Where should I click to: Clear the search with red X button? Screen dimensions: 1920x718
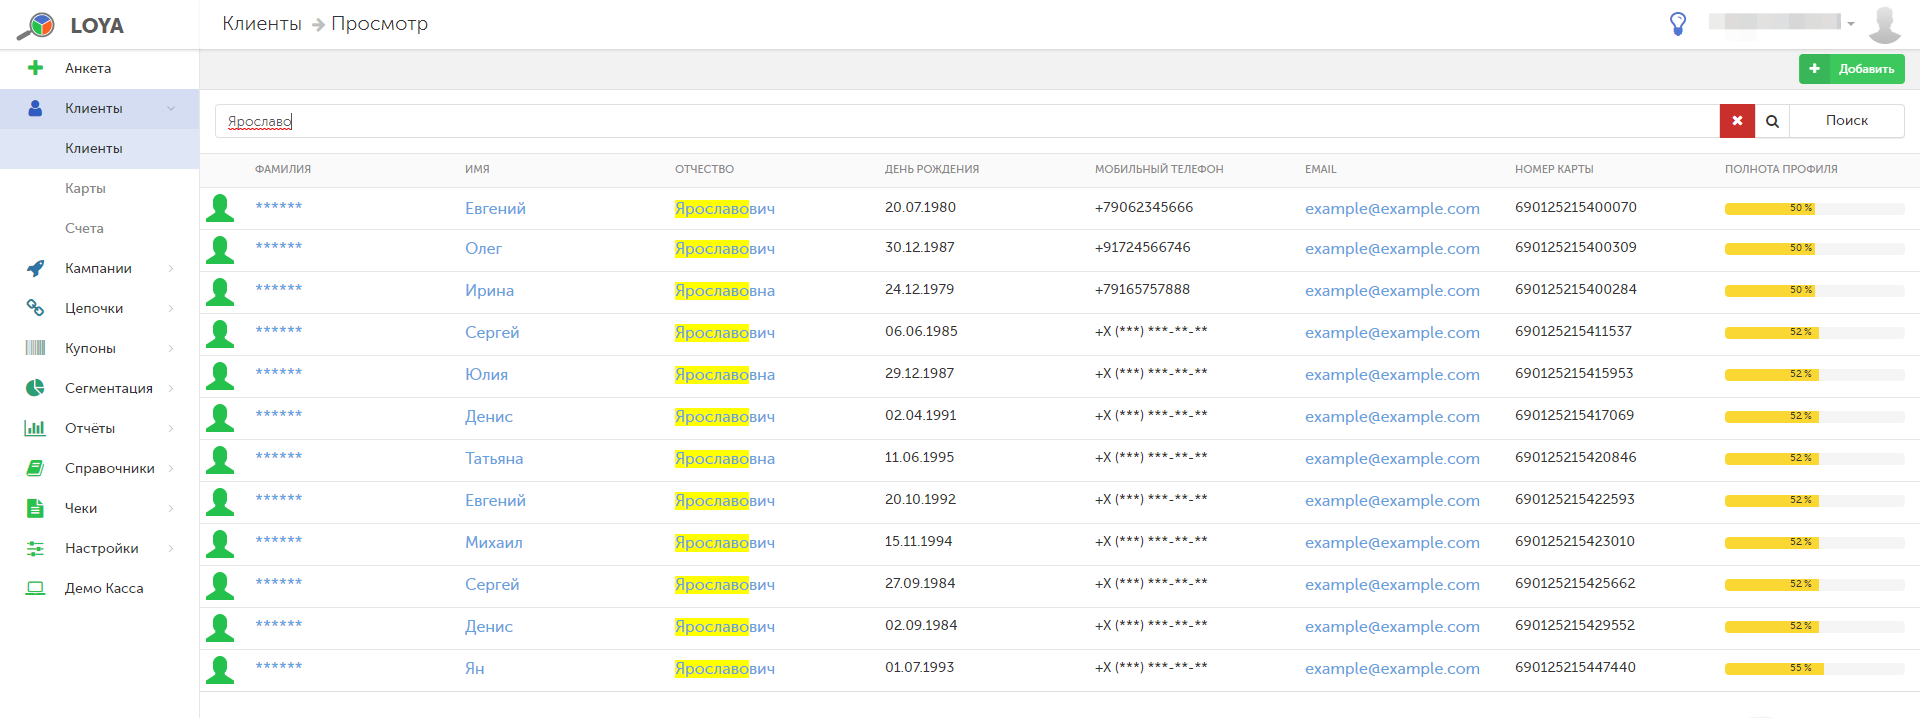[1737, 121]
